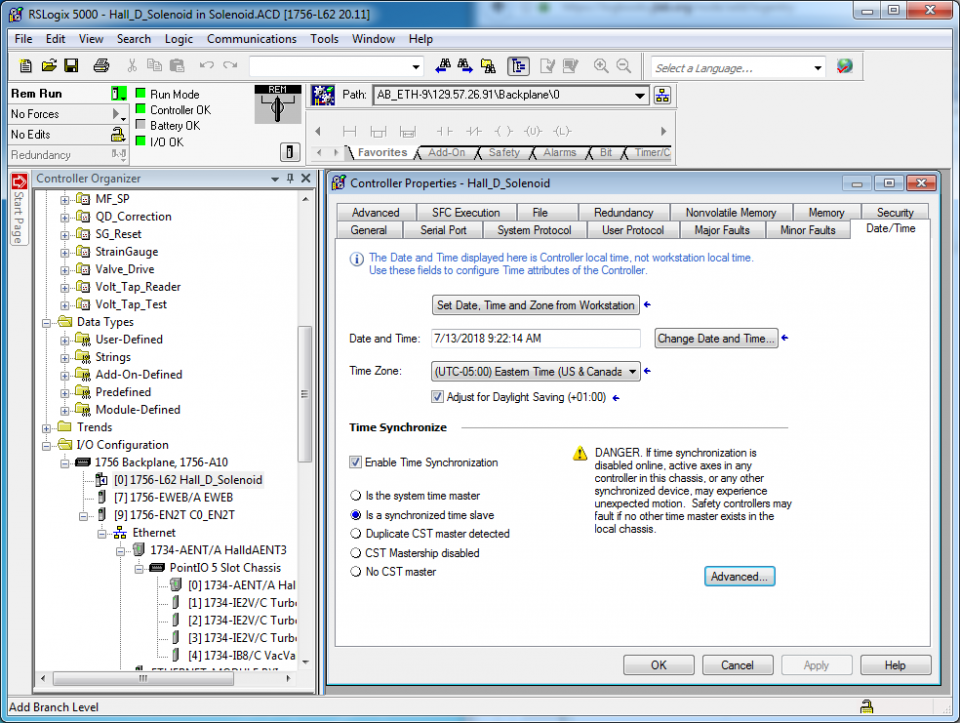
Task: Click the Help button in dialog
Action: [895, 665]
